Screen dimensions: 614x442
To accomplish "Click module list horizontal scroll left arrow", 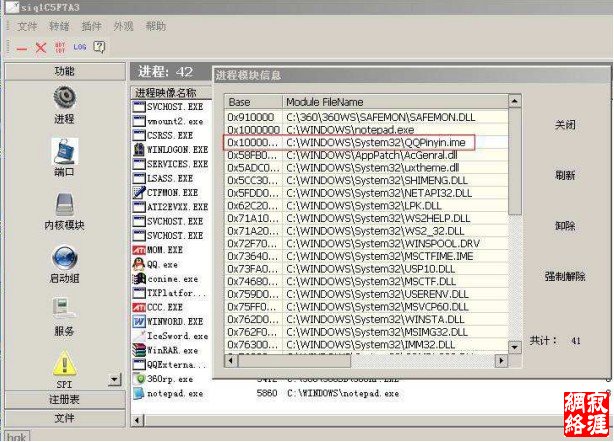I will pos(231,360).
